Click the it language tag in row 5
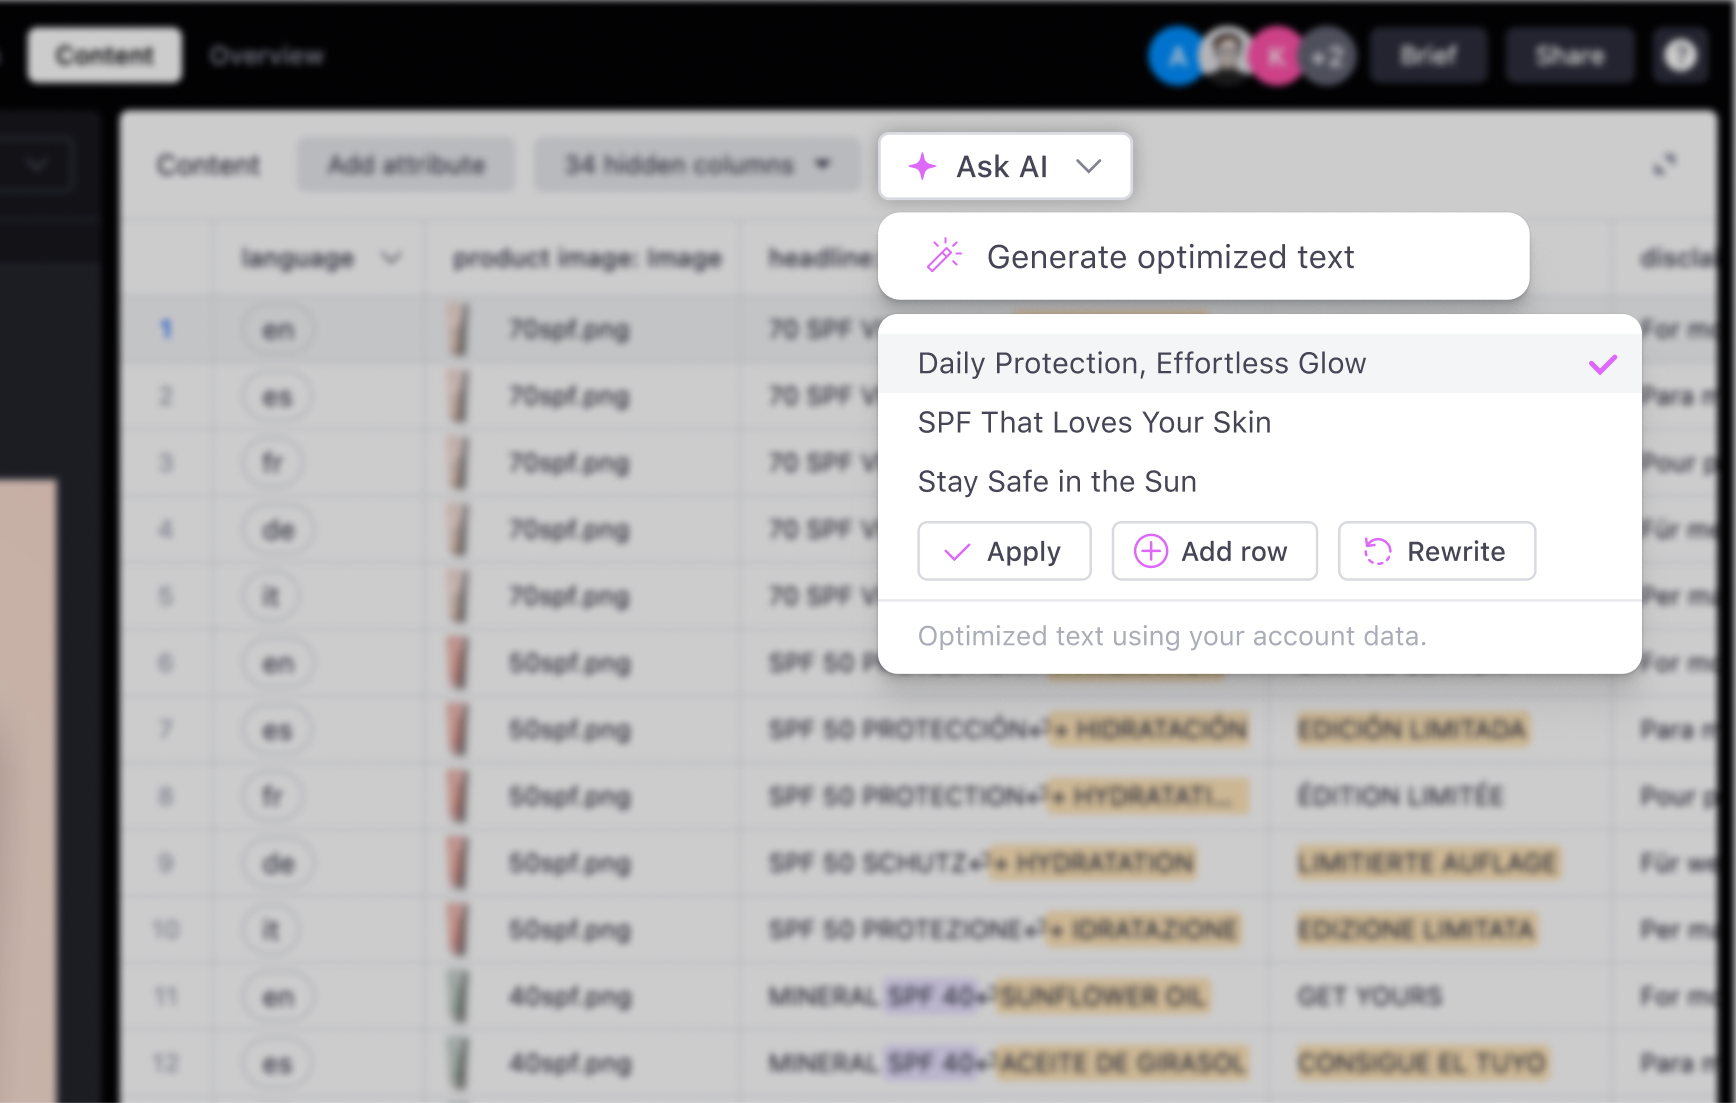Viewport: 1736px width, 1103px height. (270, 596)
